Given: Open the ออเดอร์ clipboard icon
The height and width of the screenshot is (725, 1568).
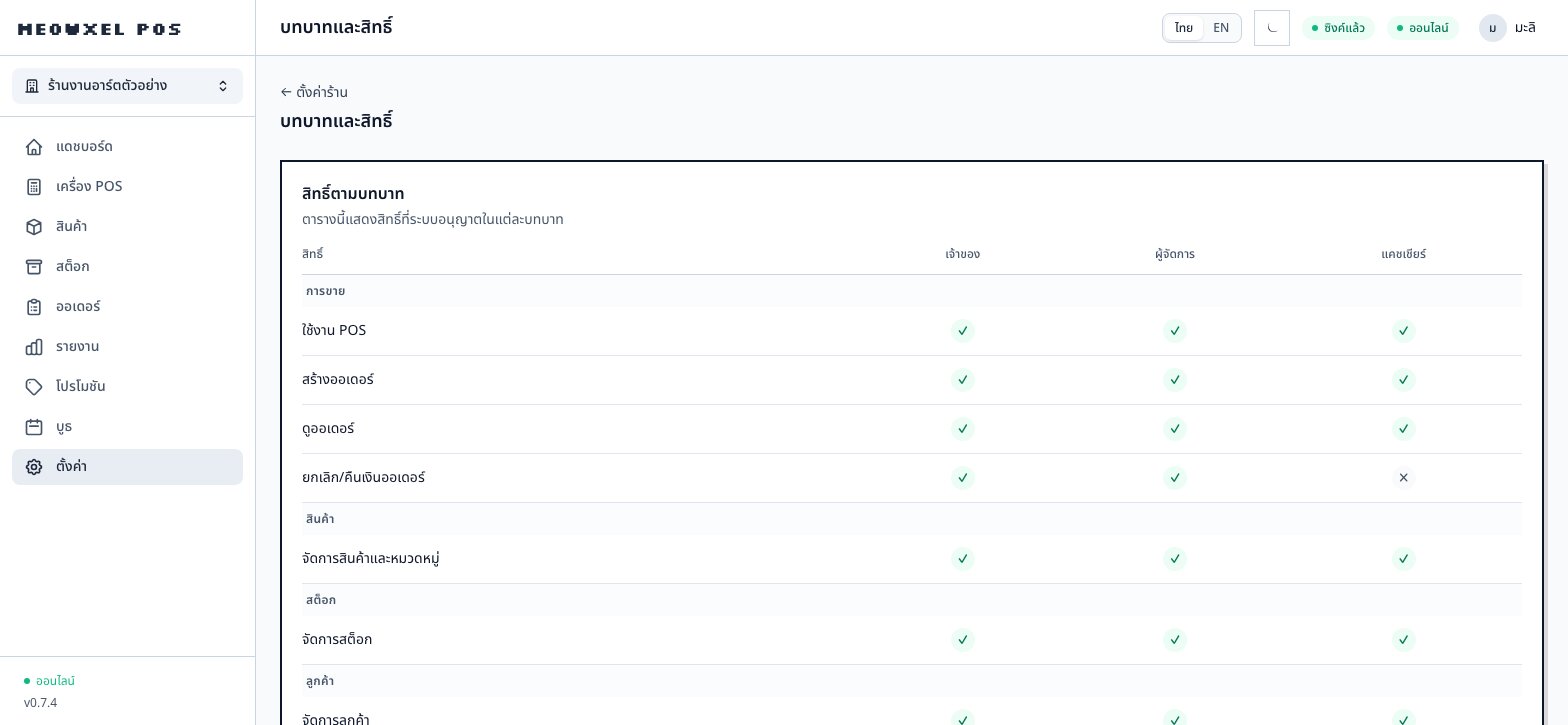Looking at the screenshot, I should click(34, 307).
